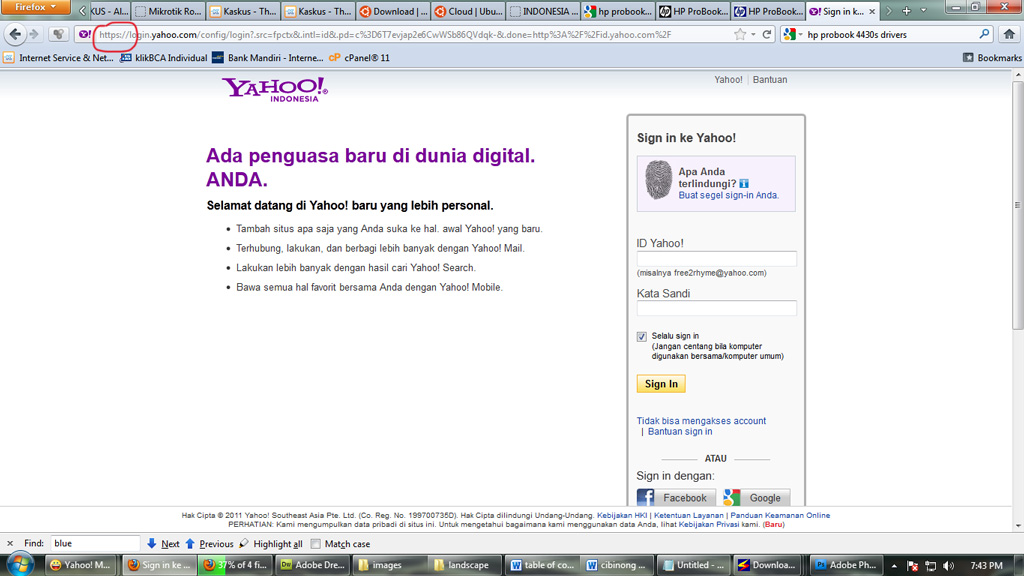Switch to the Mikrotik Ro... tab
Viewport: 1024px width, 576px height.
167,11
